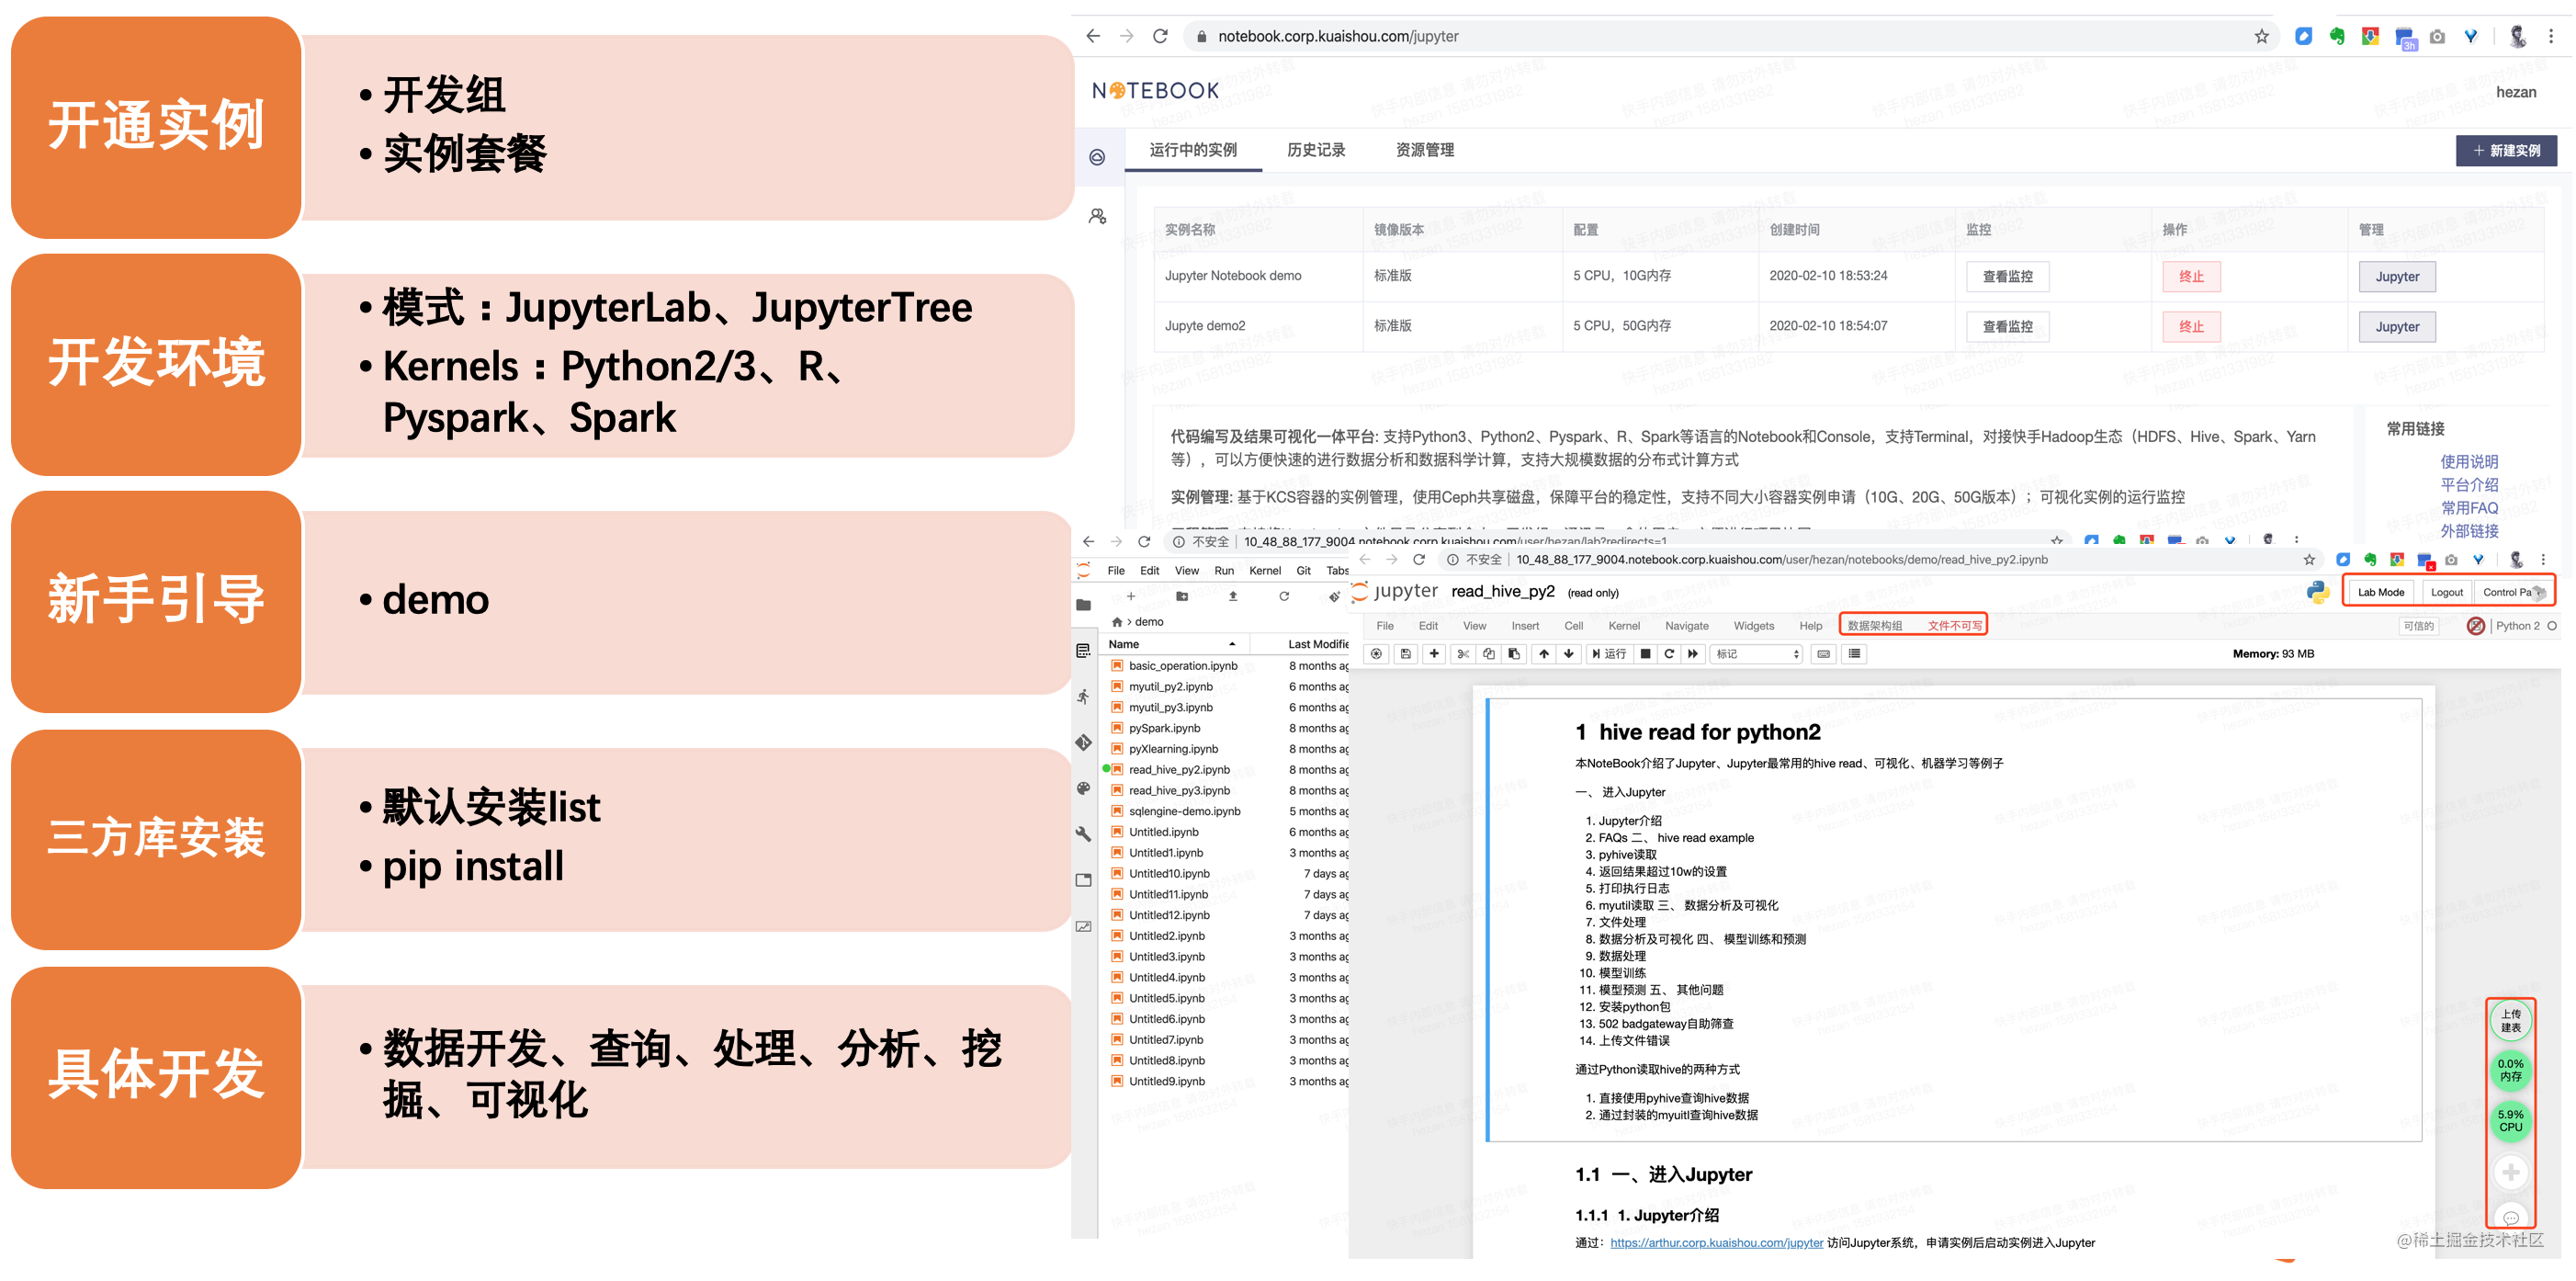This screenshot has width=2576, height=1281.
Task: Click the Lab Mode button
Action: coord(2381,592)
